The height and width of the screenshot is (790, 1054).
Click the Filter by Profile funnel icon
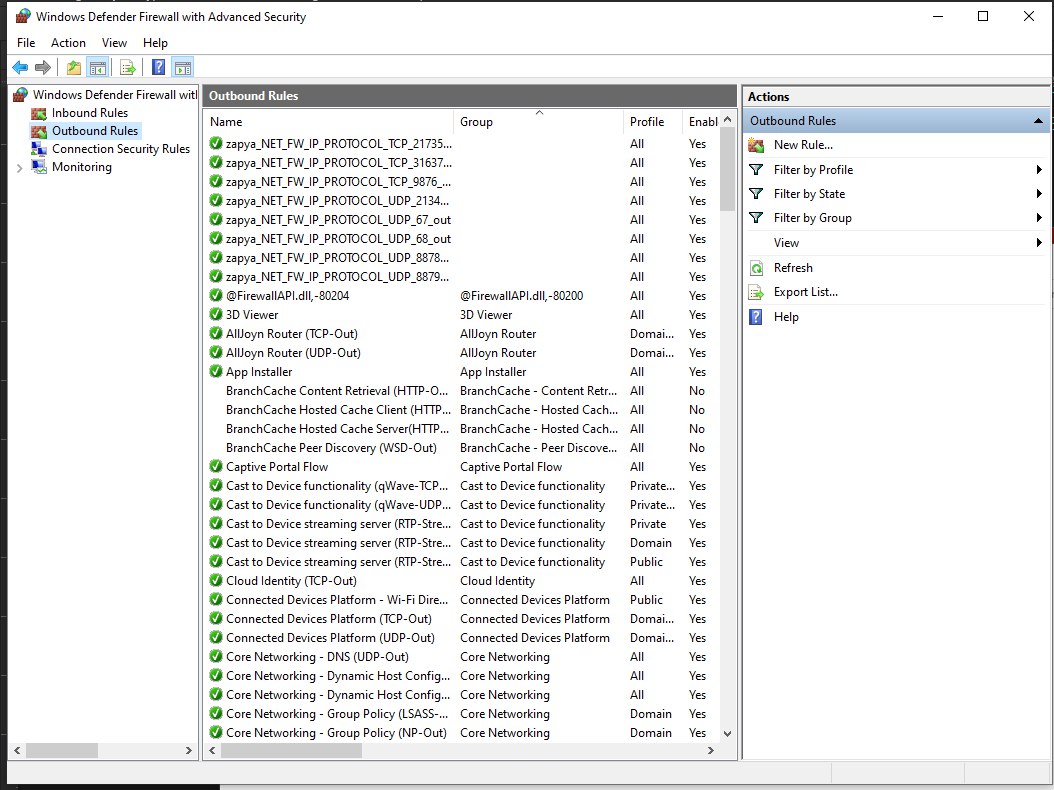[x=756, y=169]
